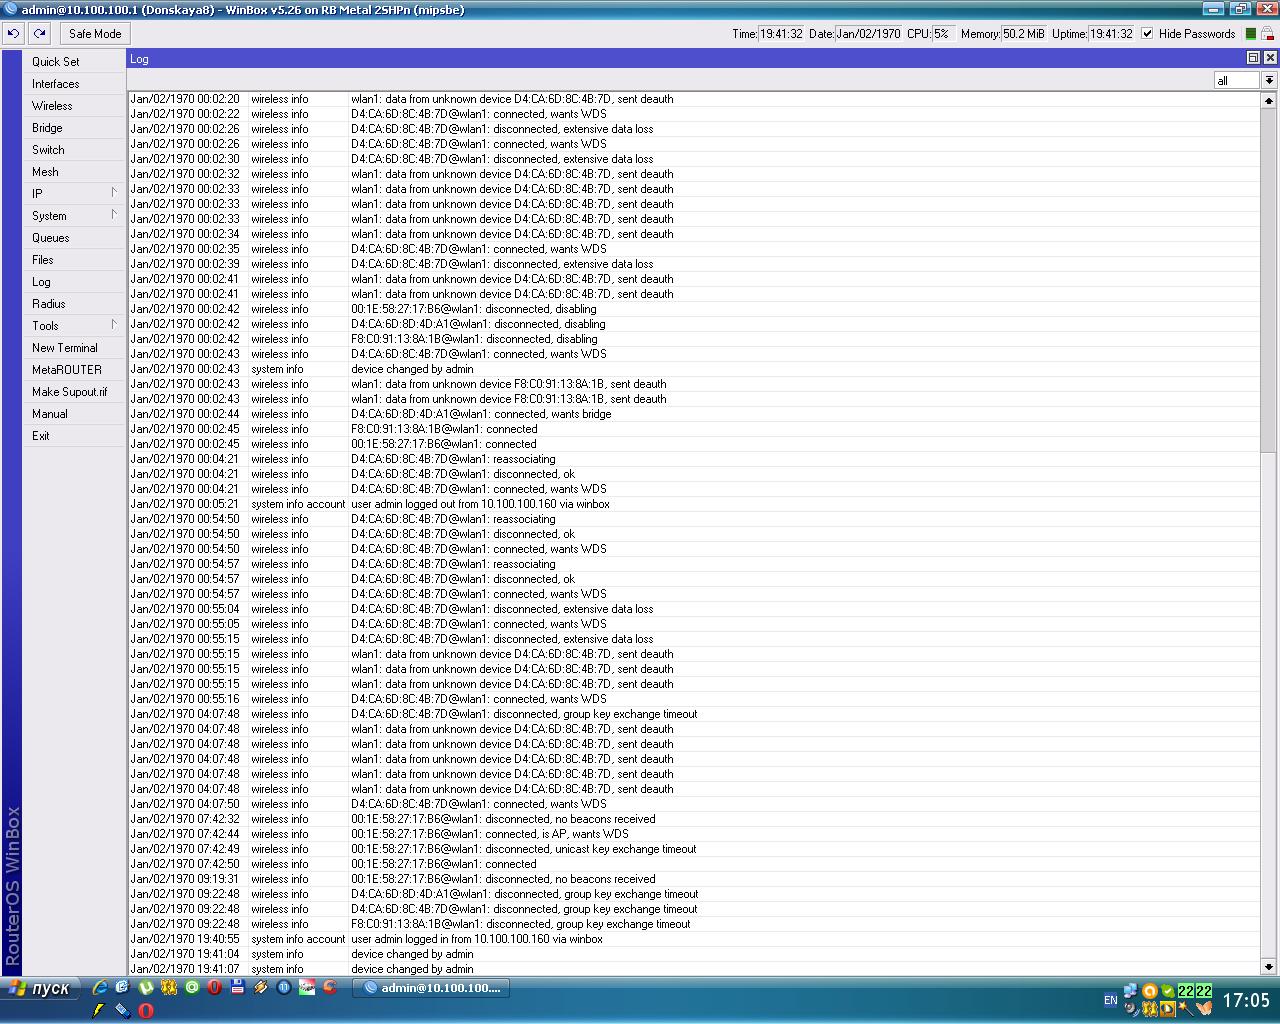Toggle the Safe Mode button
Viewport: 1280px width, 1024px height.
95,33
